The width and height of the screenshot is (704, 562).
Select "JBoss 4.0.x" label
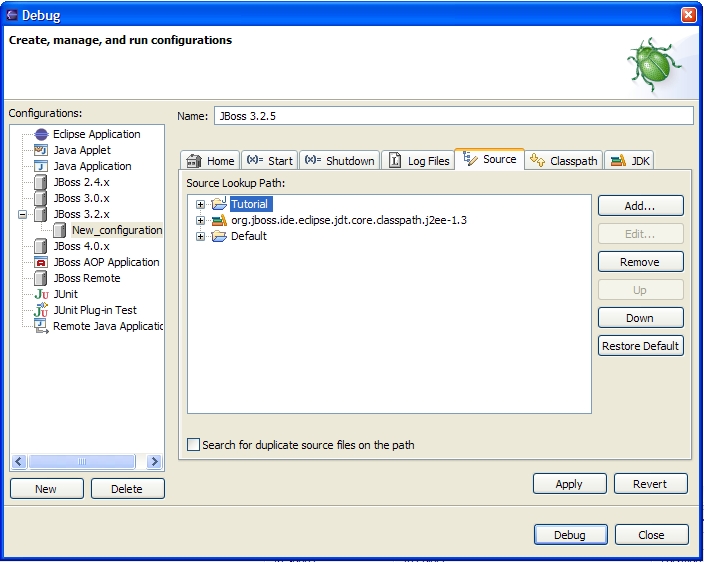pos(81,246)
